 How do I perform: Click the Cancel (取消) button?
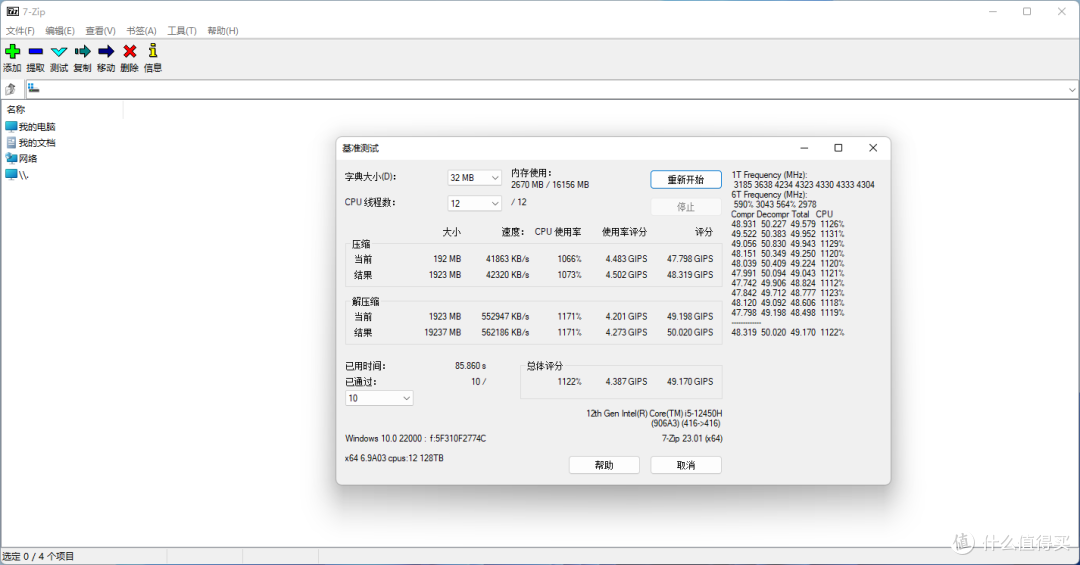pyautogui.click(x=686, y=465)
